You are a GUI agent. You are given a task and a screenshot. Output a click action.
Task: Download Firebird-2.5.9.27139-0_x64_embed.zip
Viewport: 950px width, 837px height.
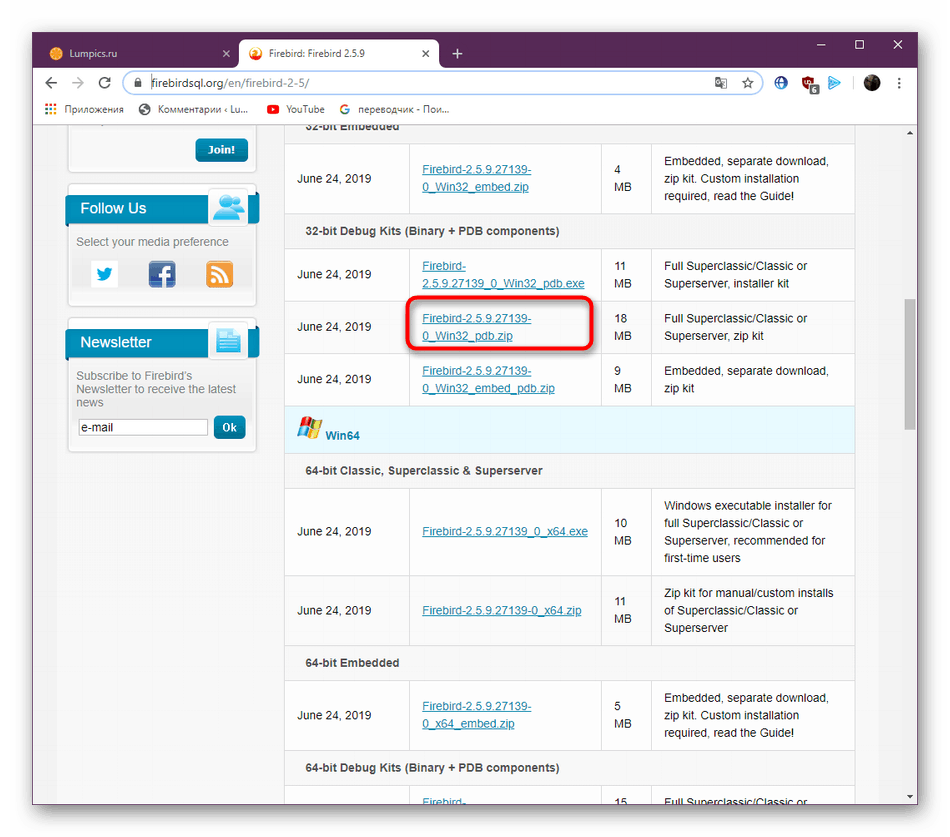pyautogui.click(x=476, y=715)
